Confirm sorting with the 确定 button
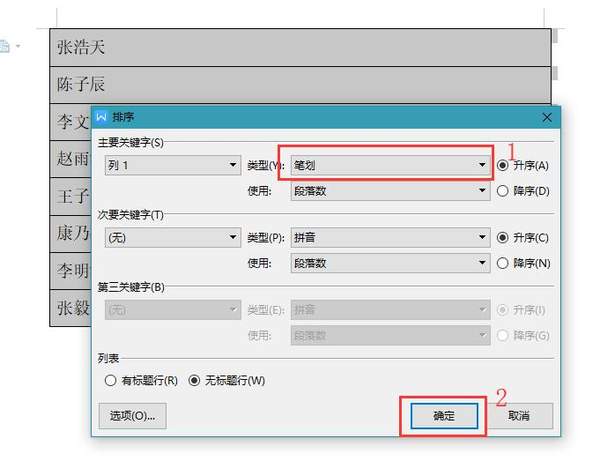 (x=443, y=415)
